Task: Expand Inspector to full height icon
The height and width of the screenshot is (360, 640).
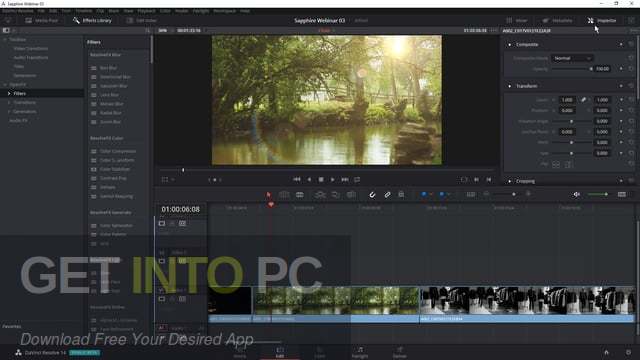Action: click(x=631, y=20)
